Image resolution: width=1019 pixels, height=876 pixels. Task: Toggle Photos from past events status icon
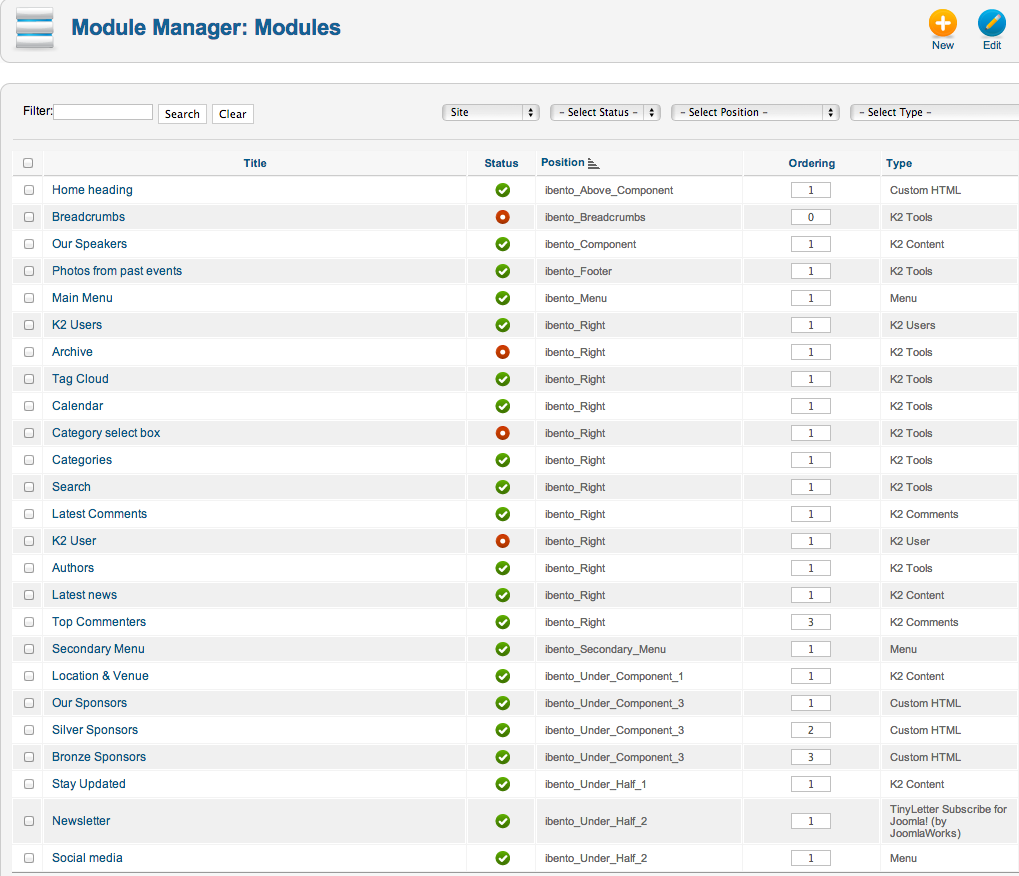pyautogui.click(x=502, y=271)
